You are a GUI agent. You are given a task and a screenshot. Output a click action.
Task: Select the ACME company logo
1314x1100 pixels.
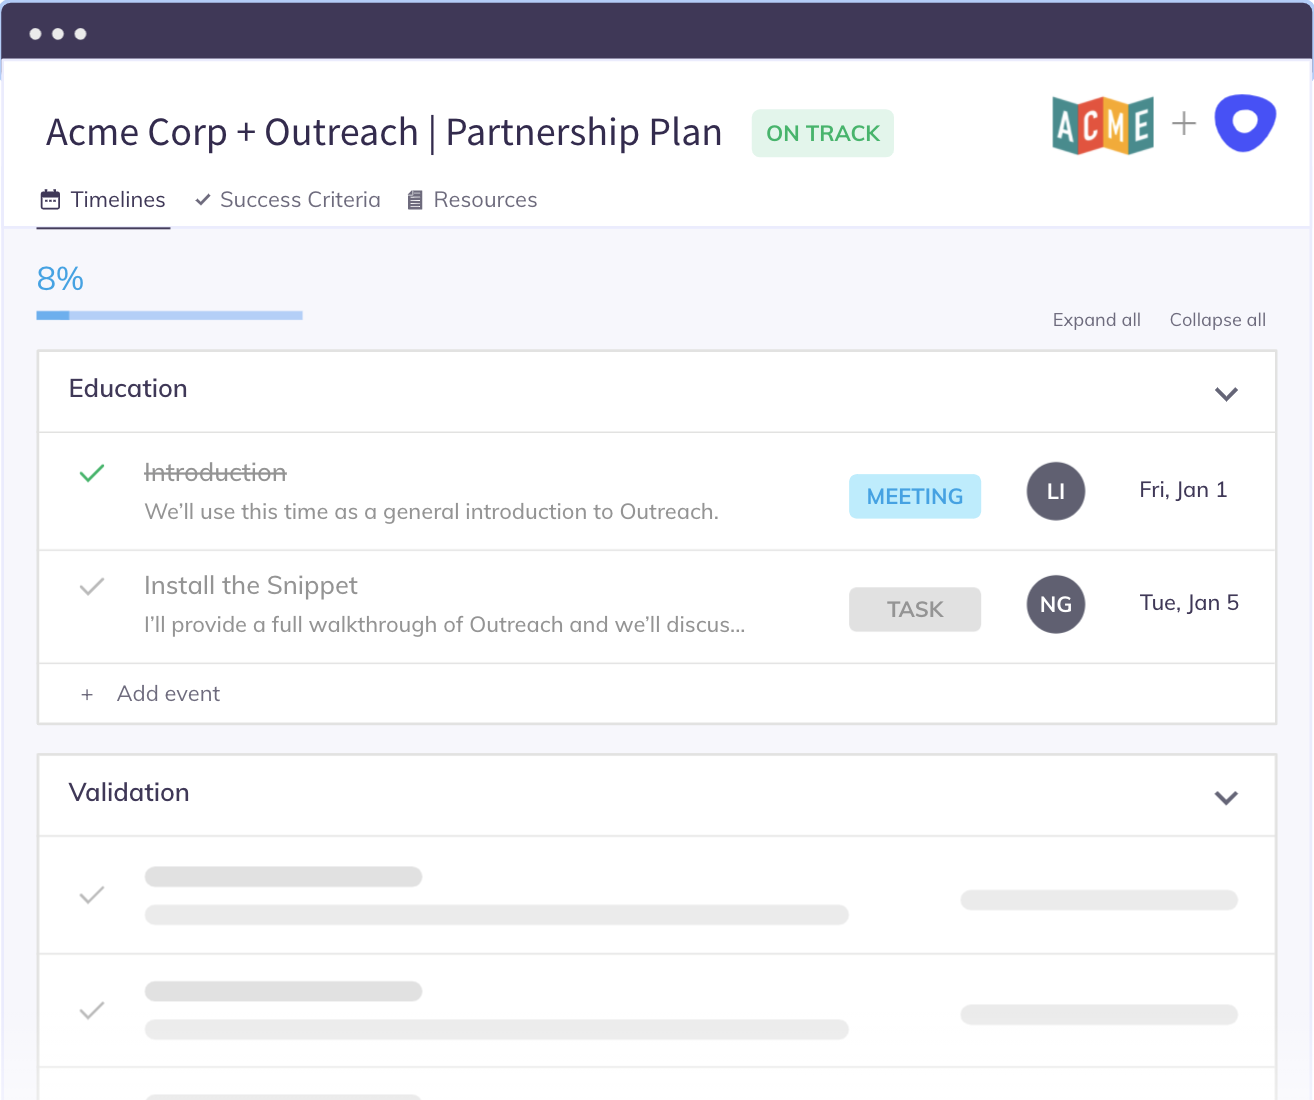pos(1102,124)
